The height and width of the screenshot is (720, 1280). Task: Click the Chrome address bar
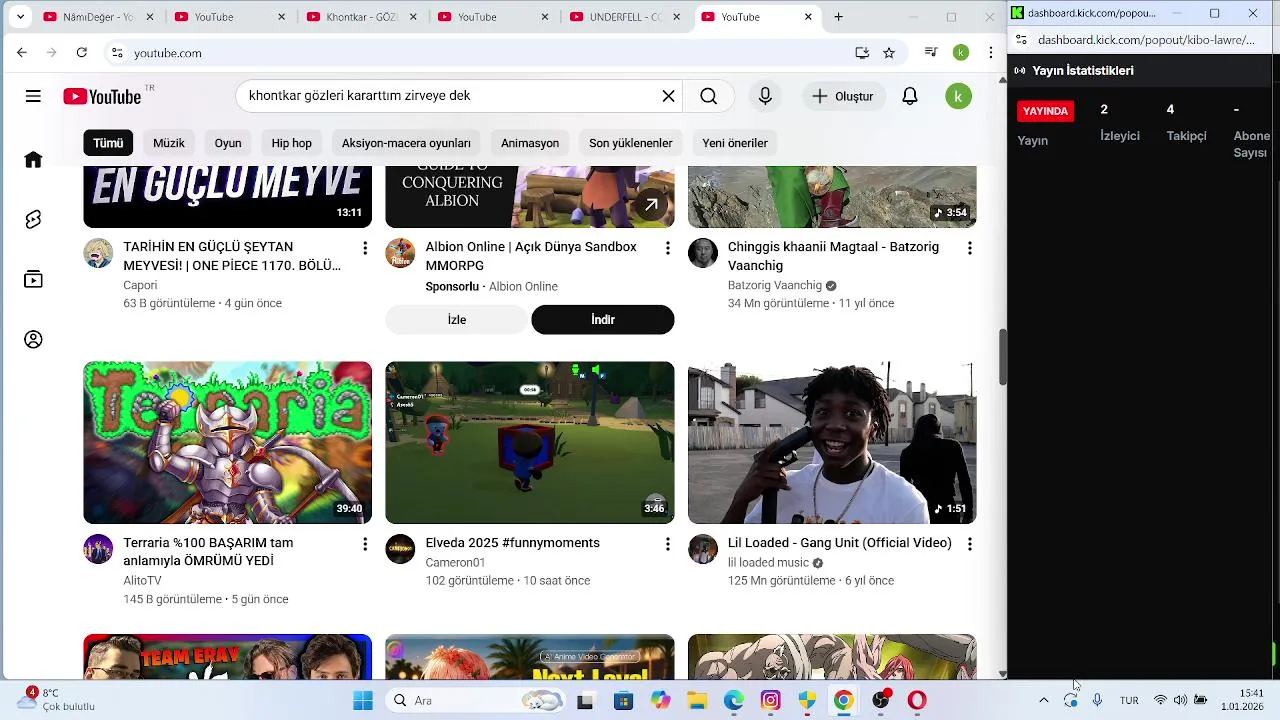tap(490, 53)
